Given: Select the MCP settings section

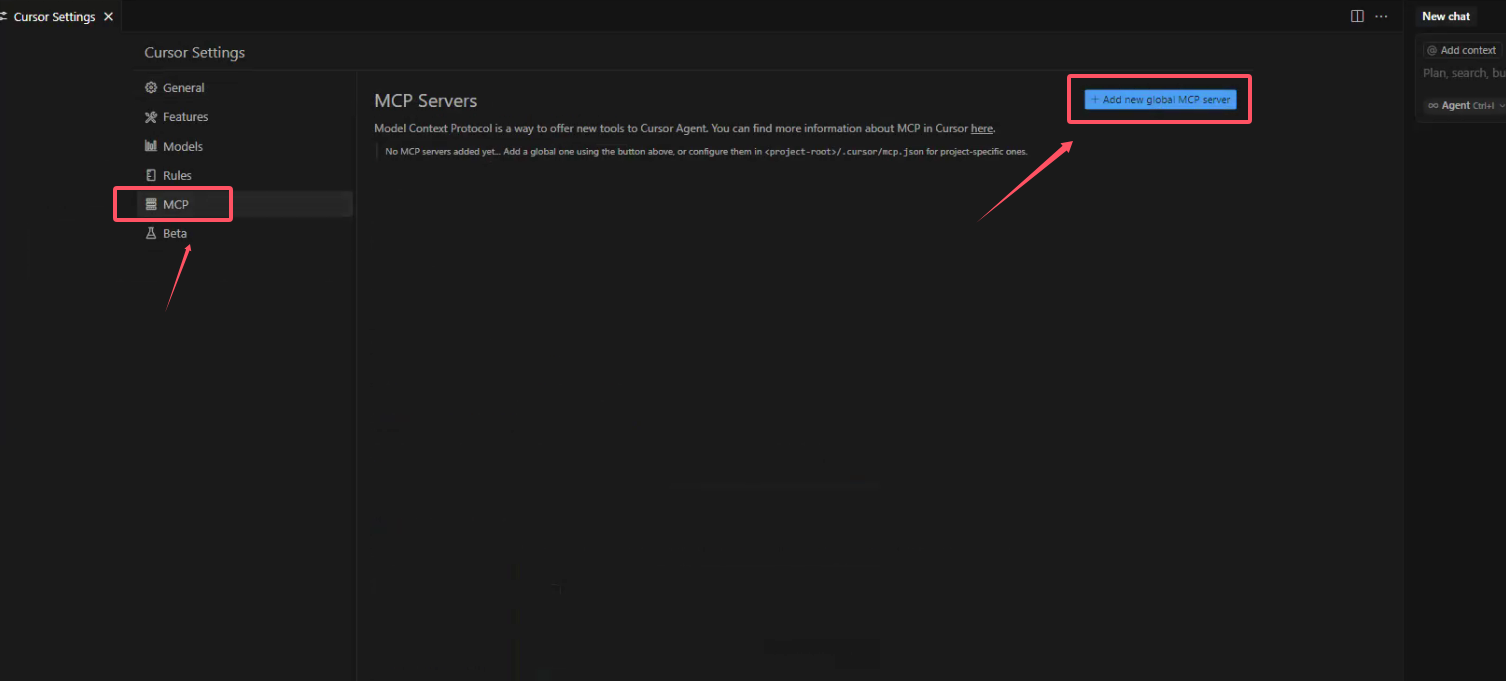Looking at the screenshot, I should click(244, 204).
